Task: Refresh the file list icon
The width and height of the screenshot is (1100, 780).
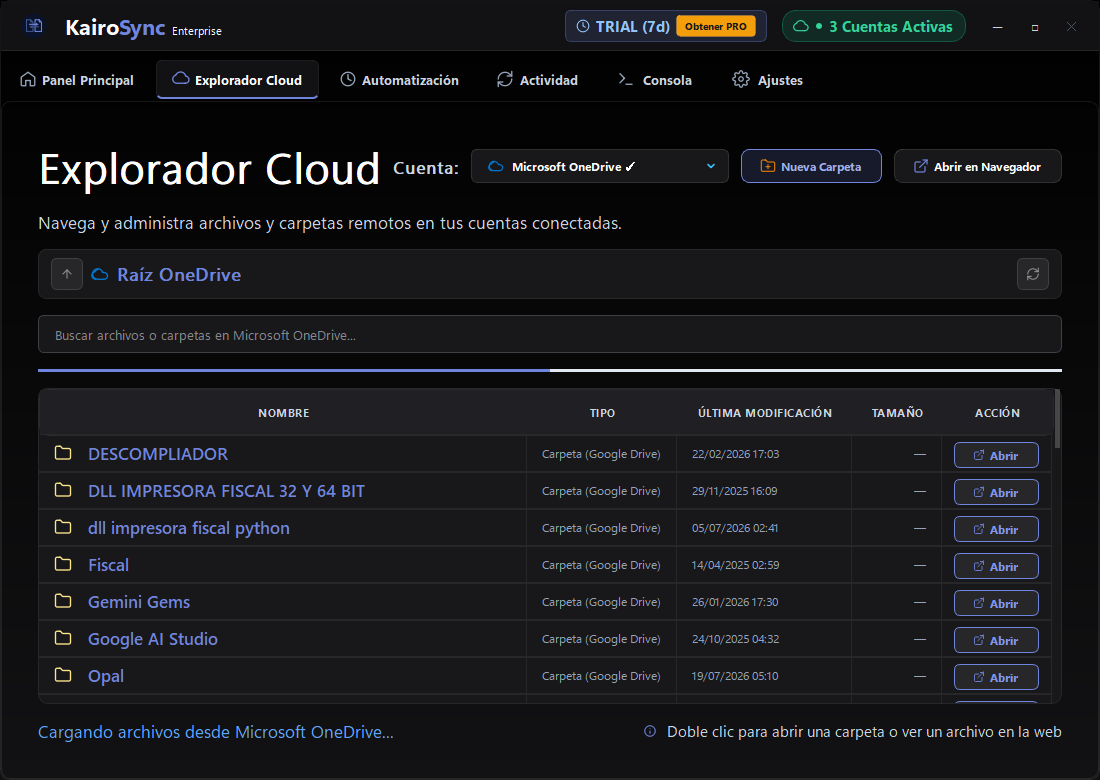Action: (1033, 274)
